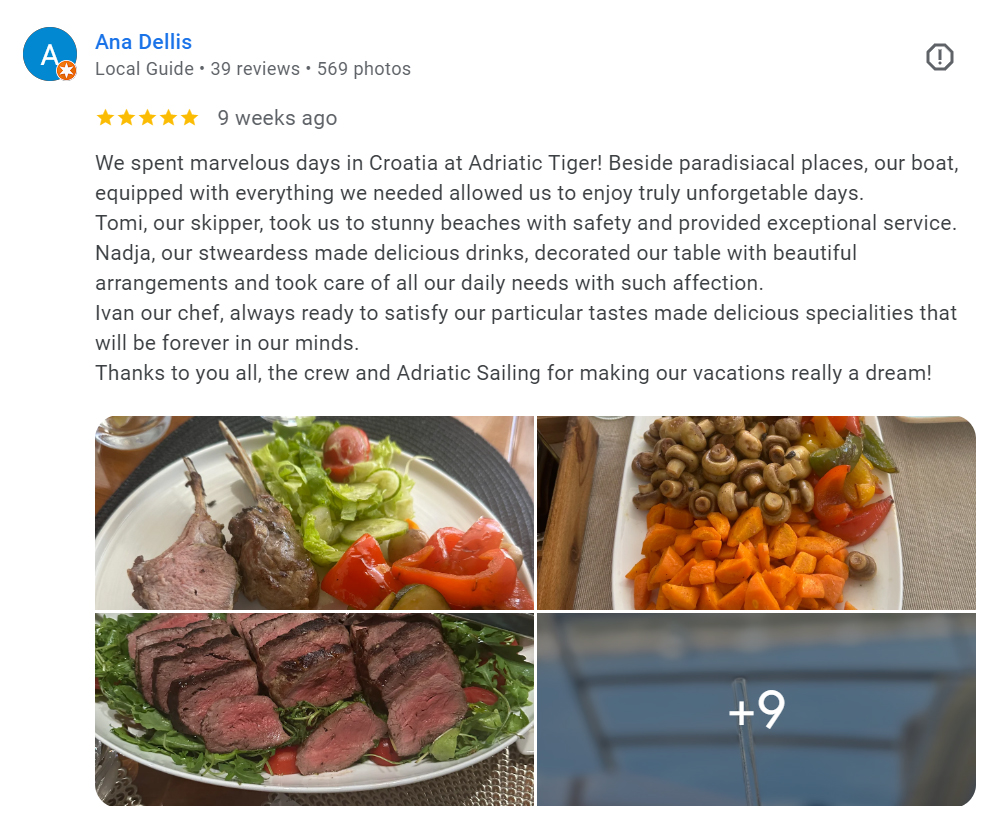1008x825 pixels.
Task: Click the fourth yellow rating star
Action: pyautogui.click(x=168, y=118)
